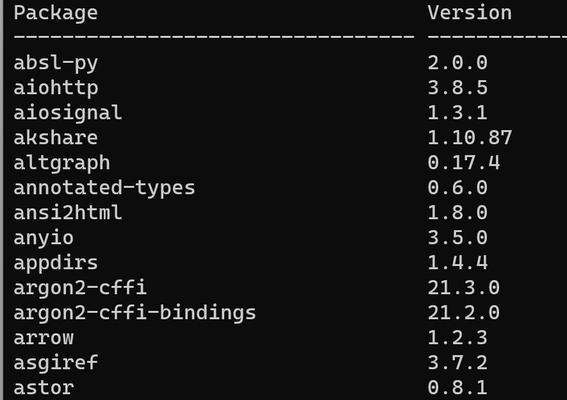Viewport: 567px width, 400px height.
Task: Click the argon2-cffi-bindings package name
Action: click(x=135, y=313)
